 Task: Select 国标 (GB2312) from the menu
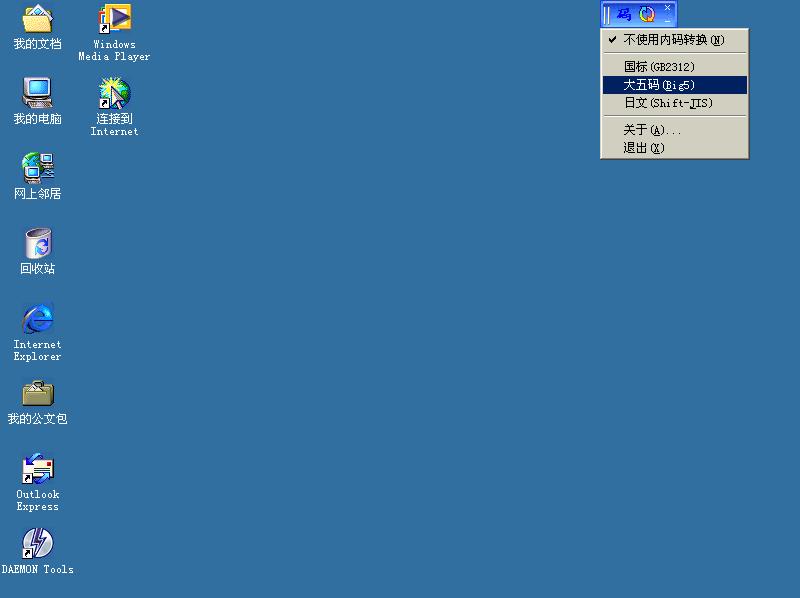[674, 67]
